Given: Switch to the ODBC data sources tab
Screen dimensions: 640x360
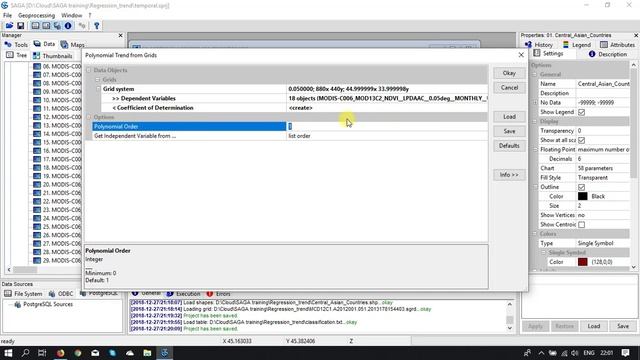Looking at the screenshot, I should [61, 293].
